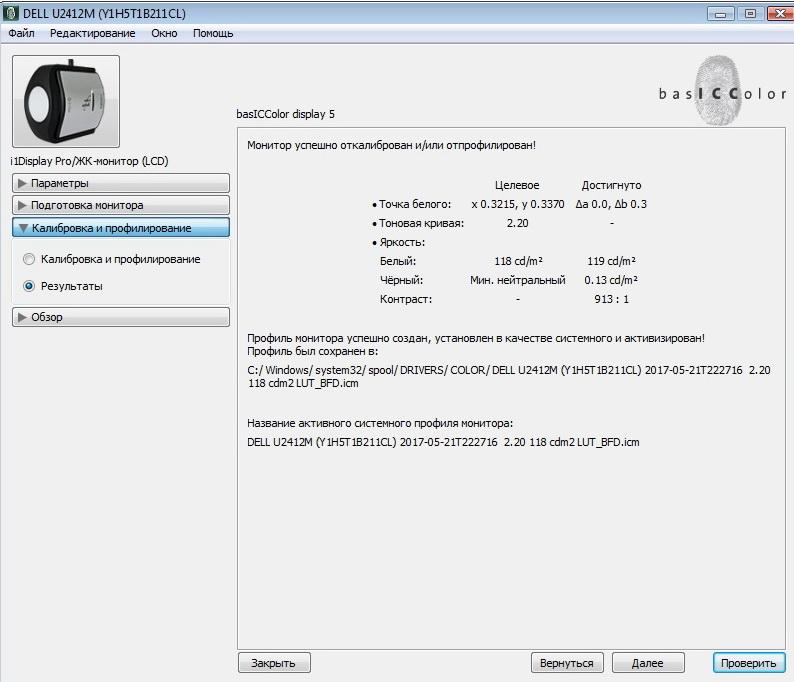Screen dimensions: 794x682
Task: Click the 0.13 cd/m² black level value
Action: click(x=611, y=280)
